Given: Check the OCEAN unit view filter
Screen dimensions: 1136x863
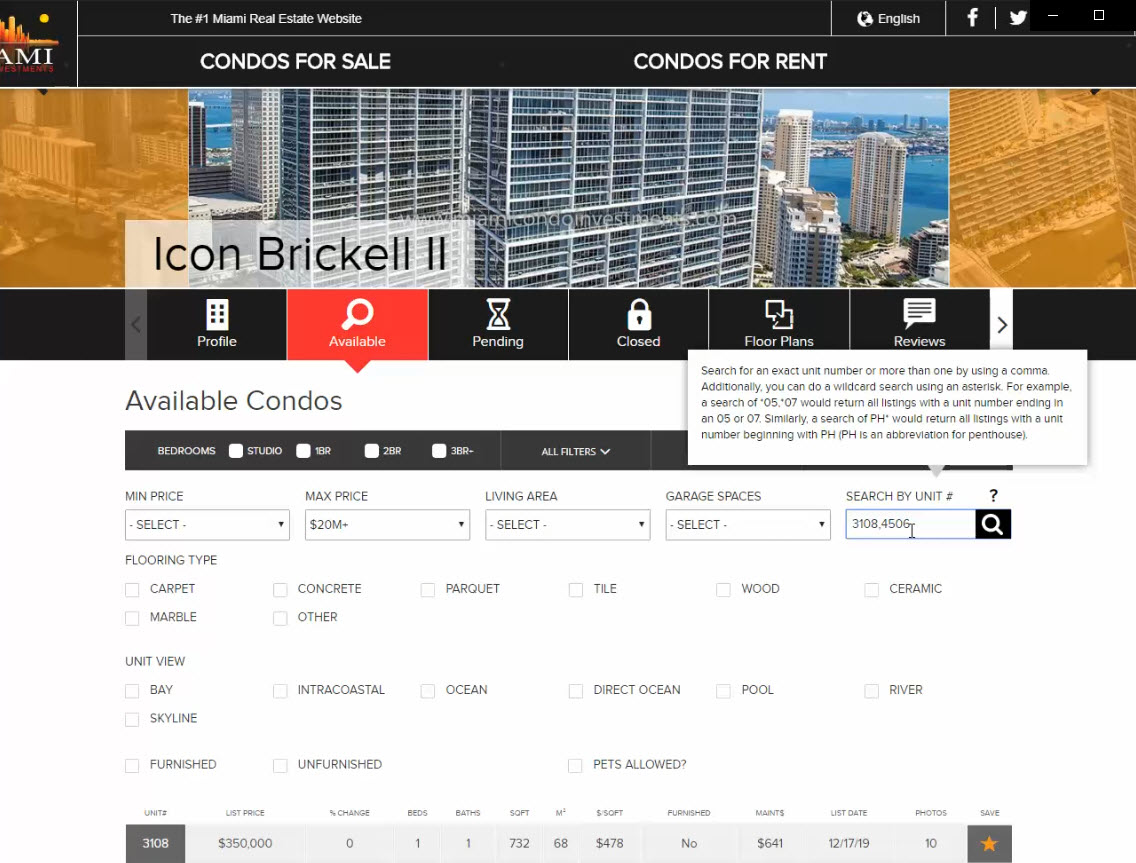Looking at the screenshot, I should (427, 690).
